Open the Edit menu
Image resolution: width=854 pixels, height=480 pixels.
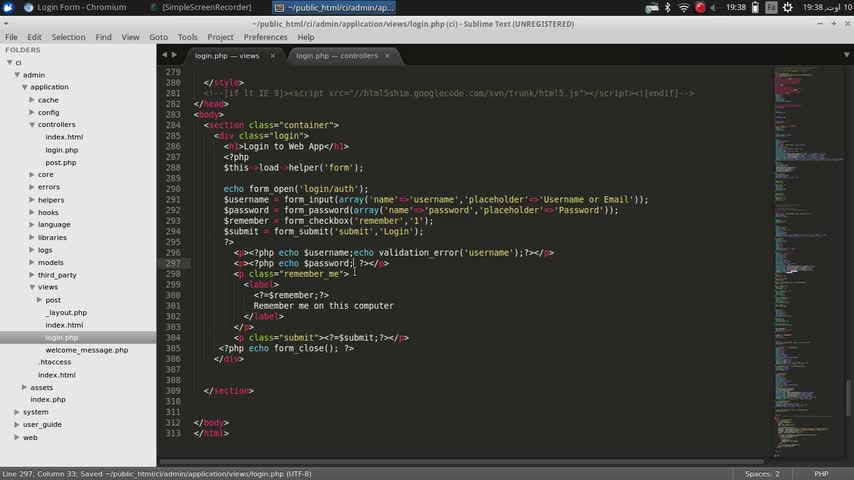pyautogui.click(x=34, y=37)
